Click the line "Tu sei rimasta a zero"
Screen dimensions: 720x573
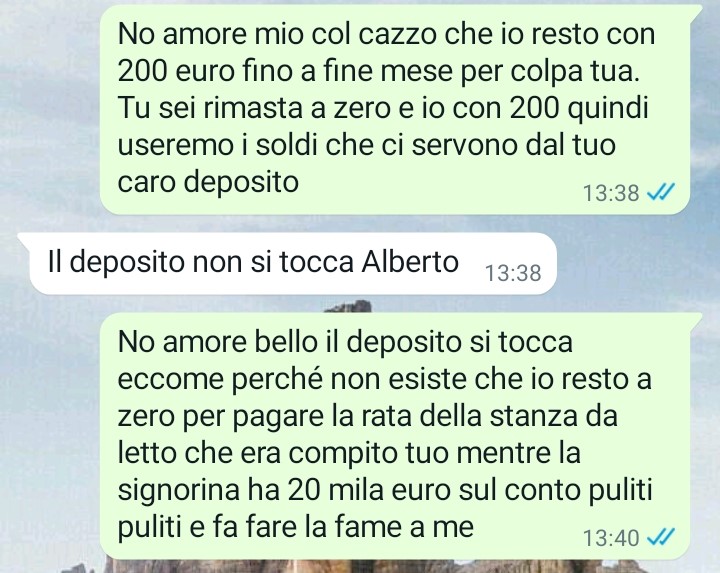coord(383,109)
